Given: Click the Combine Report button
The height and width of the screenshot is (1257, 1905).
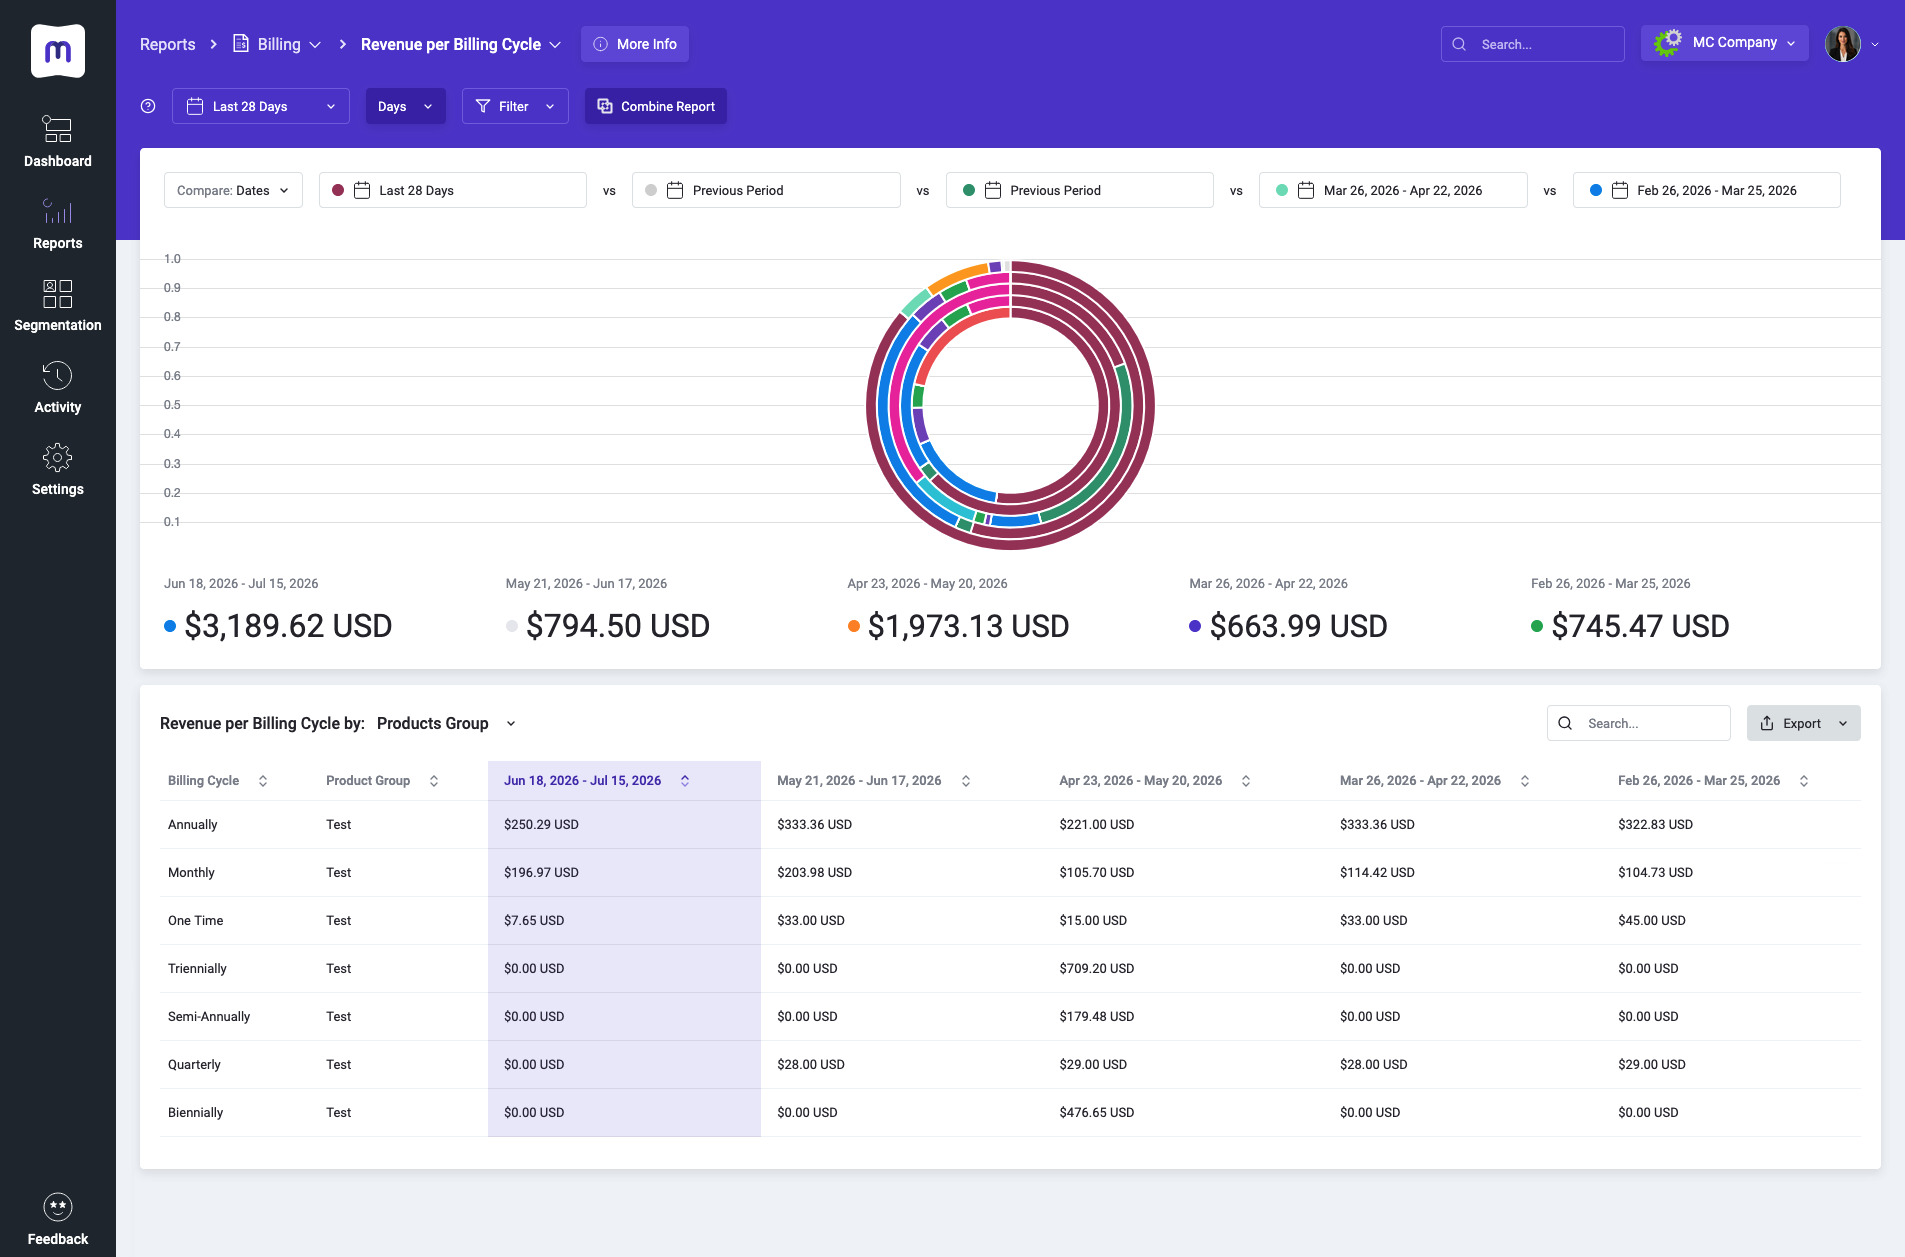Looking at the screenshot, I should (656, 106).
